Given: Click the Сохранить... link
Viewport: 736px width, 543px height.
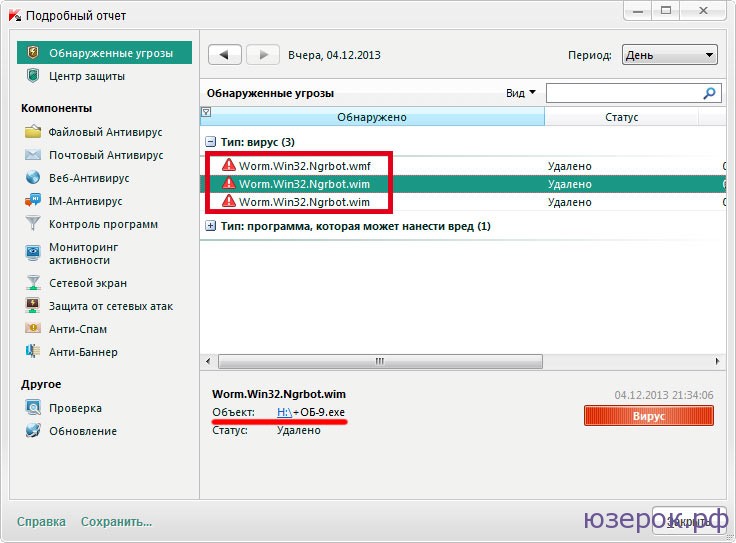Looking at the screenshot, I should 116,521.
